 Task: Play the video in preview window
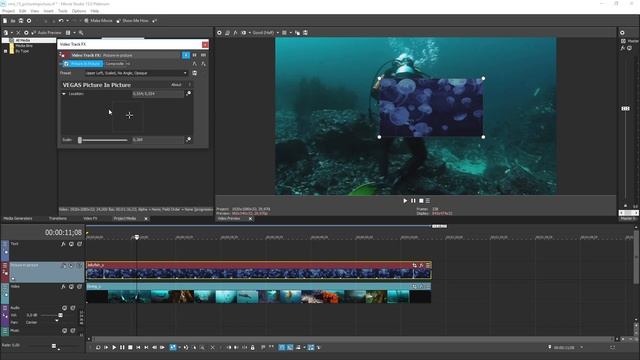(x=405, y=201)
